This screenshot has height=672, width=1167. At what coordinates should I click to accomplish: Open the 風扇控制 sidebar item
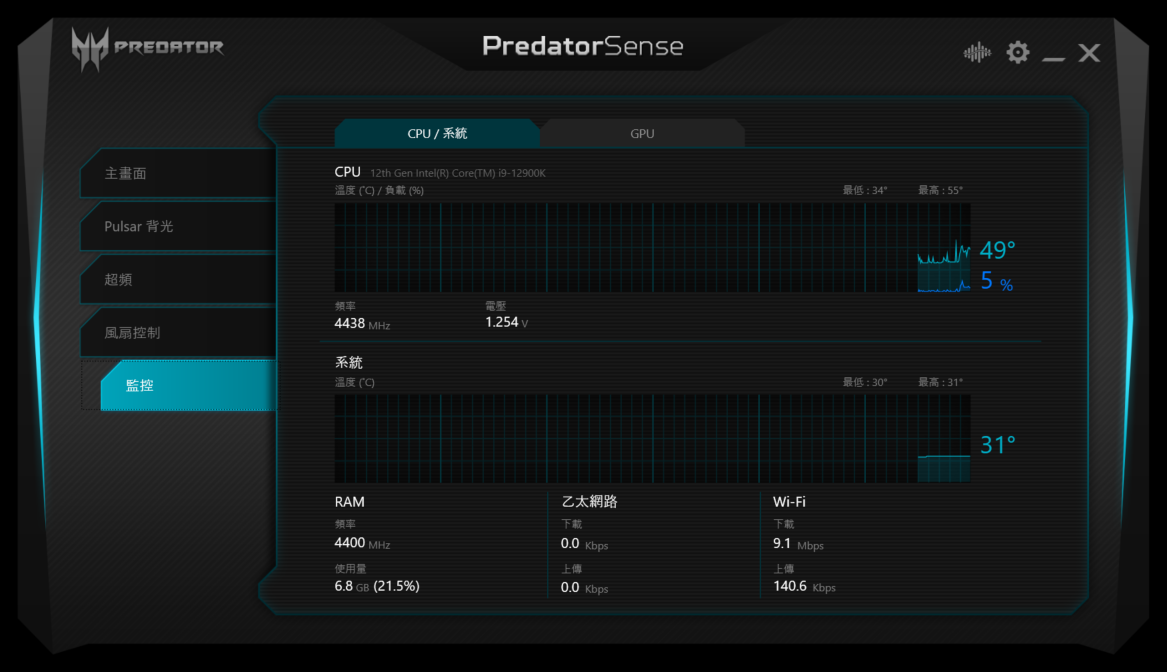click(179, 333)
